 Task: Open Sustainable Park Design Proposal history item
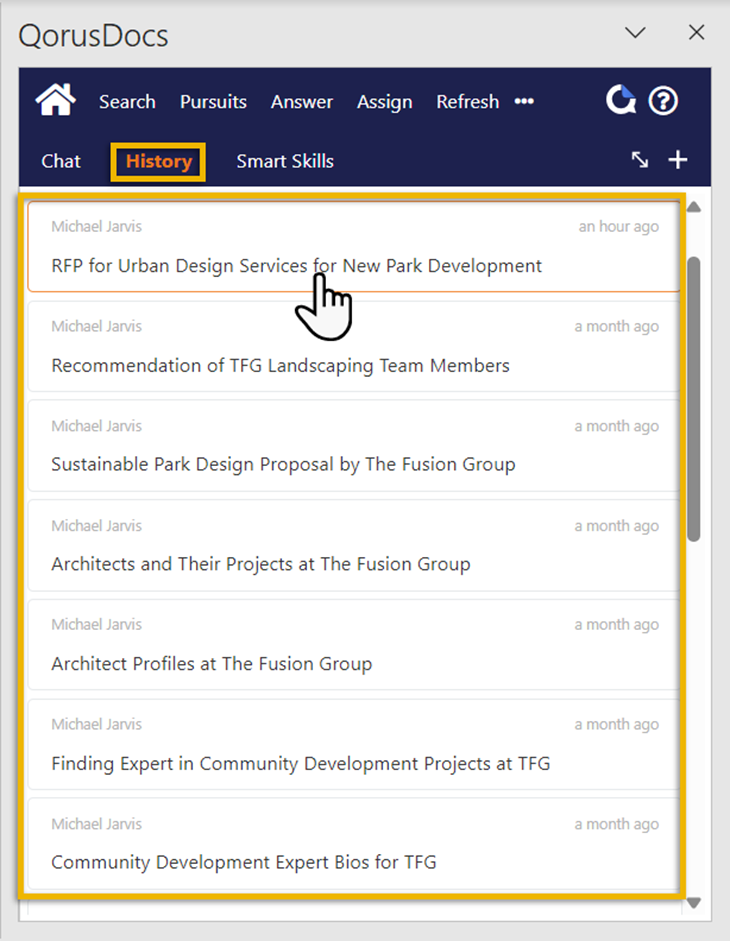point(283,464)
